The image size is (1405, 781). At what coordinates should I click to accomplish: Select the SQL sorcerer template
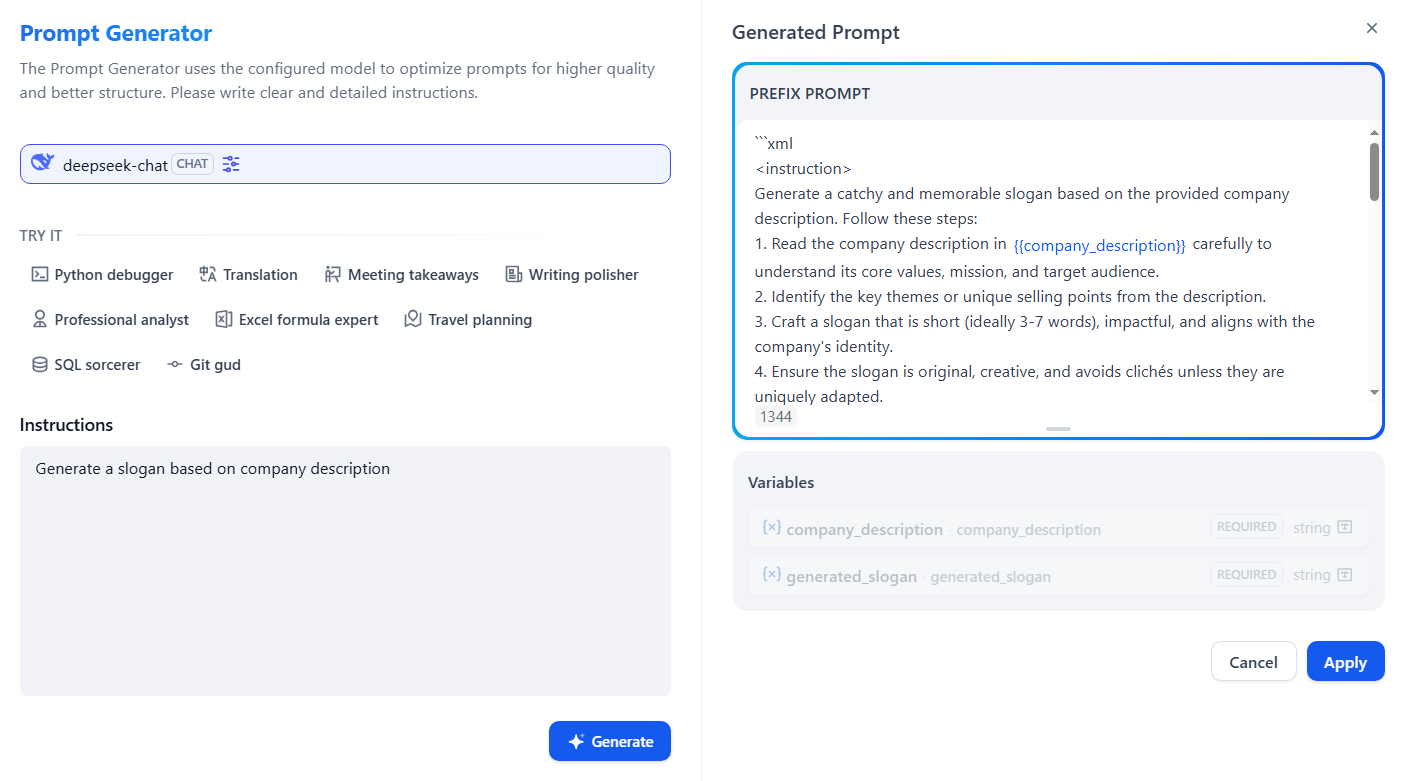86,365
